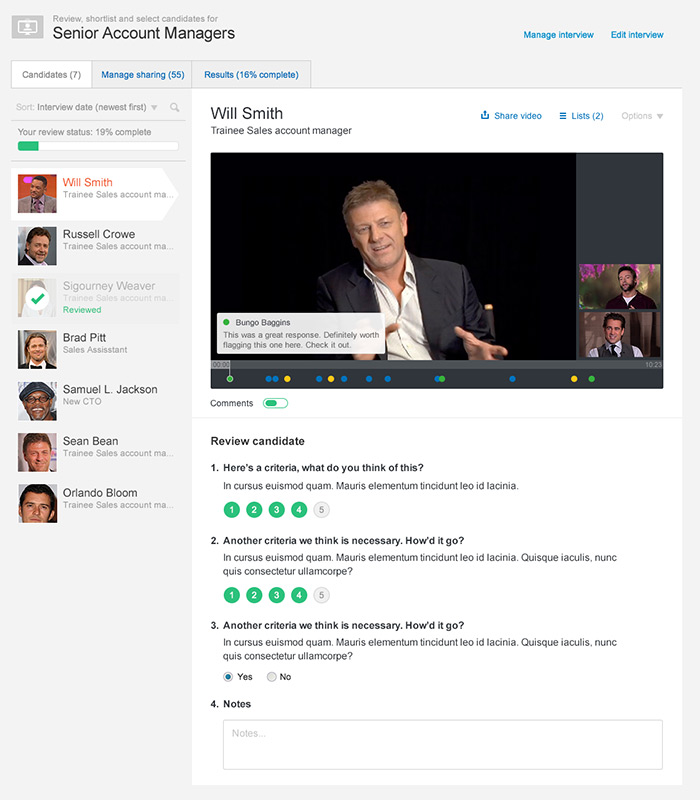
Task: Click the last yellow timeline marker
Action: 574,379
